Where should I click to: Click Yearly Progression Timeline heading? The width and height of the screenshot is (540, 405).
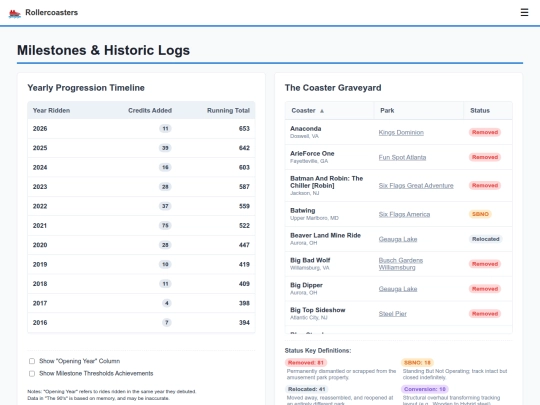pyautogui.click(x=86, y=88)
